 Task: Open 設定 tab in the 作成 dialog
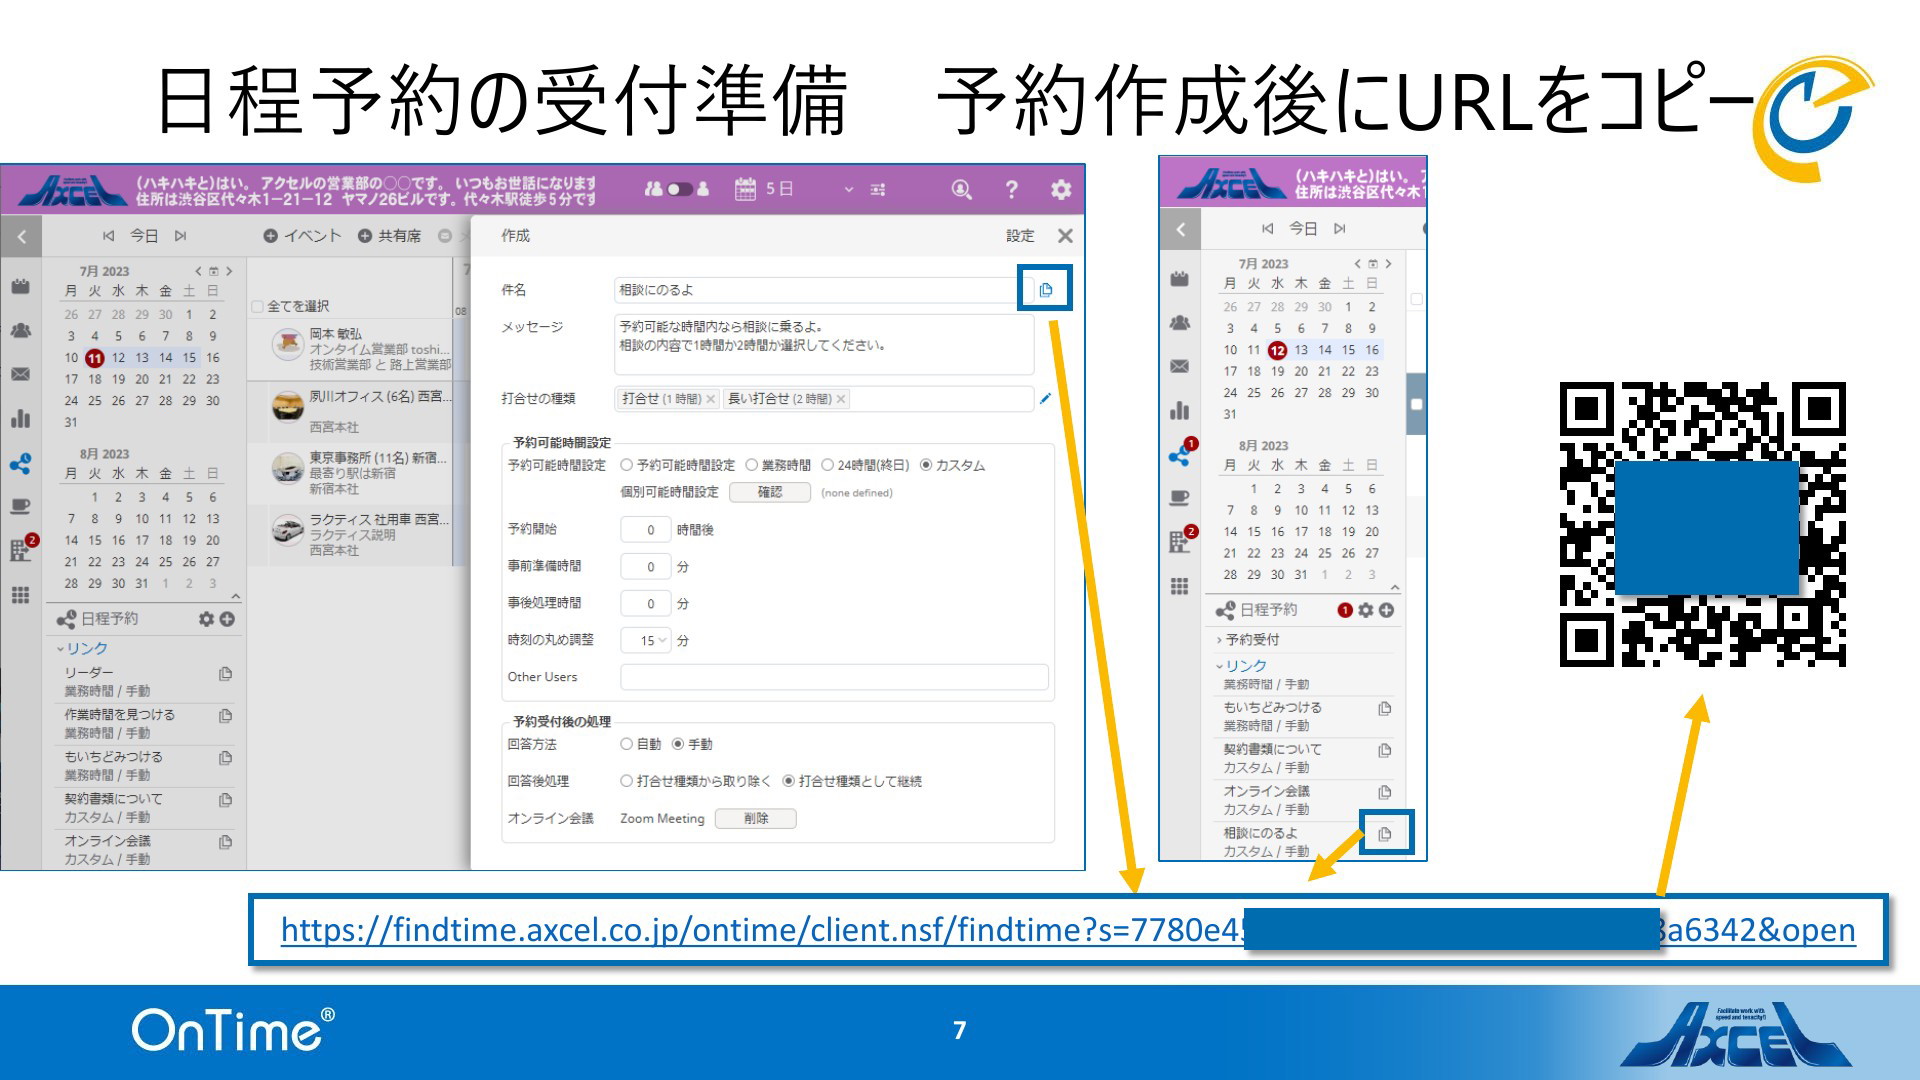[1020, 236]
